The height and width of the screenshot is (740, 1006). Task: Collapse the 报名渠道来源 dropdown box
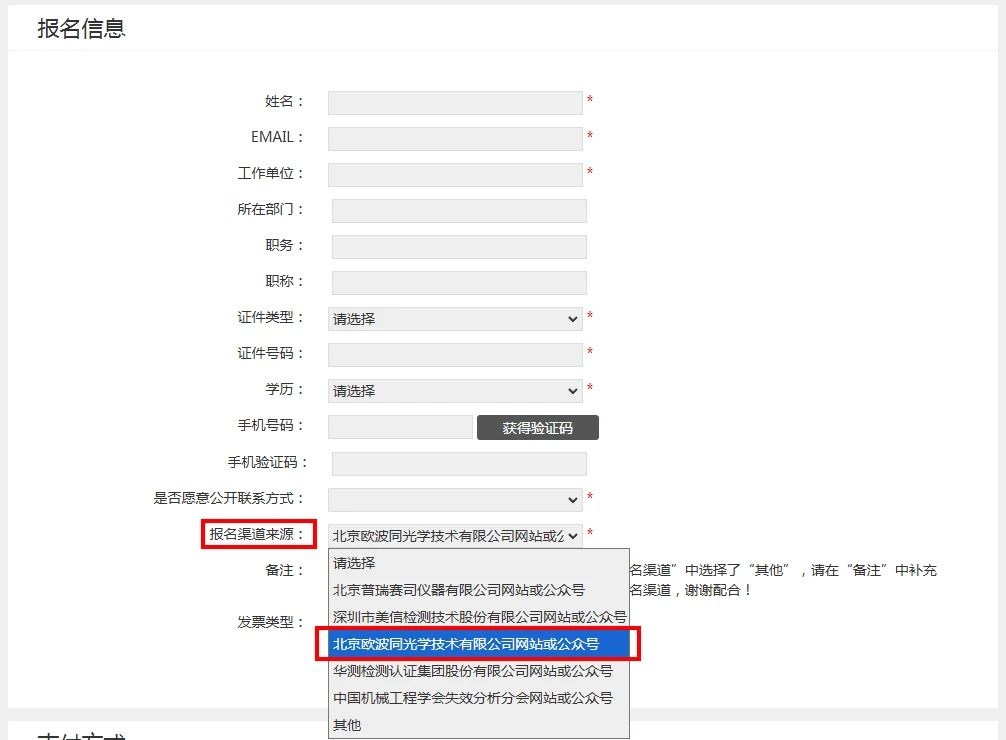pyautogui.click(x=455, y=535)
